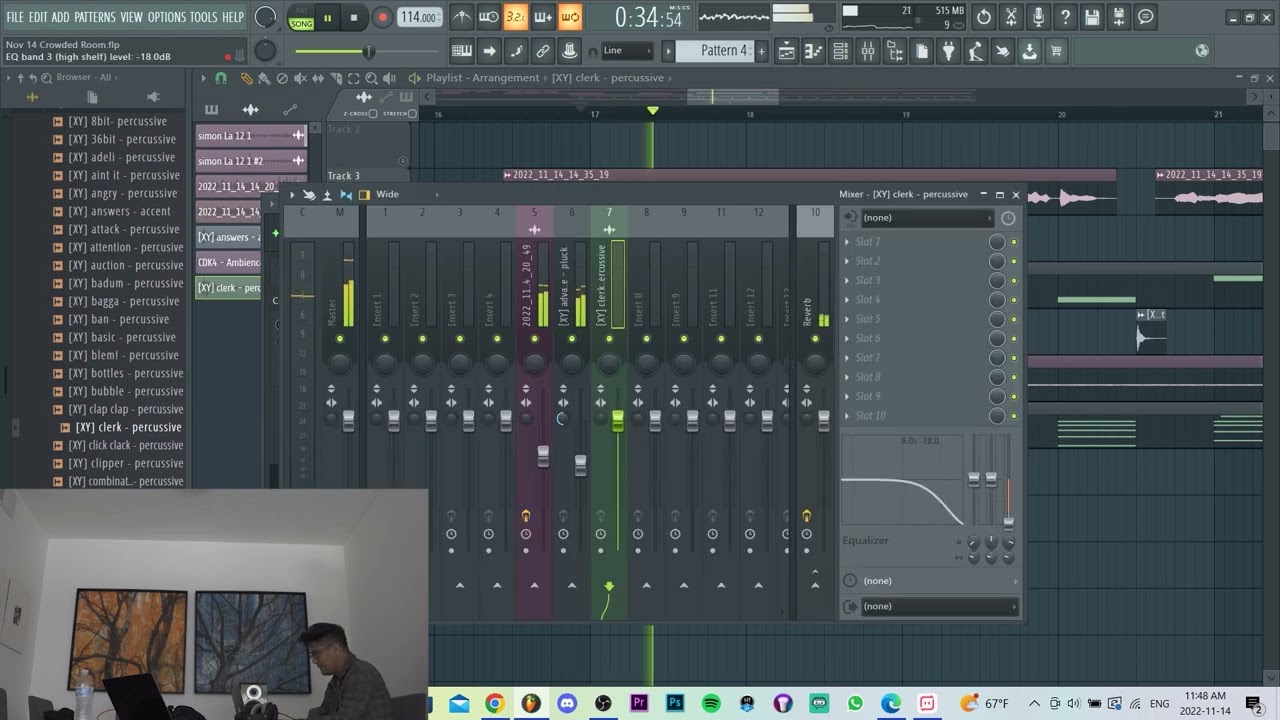The height and width of the screenshot is (720, 1280).
Task: Select the playlist zoom magnifier tool
Action: click(x=371, y=78)
